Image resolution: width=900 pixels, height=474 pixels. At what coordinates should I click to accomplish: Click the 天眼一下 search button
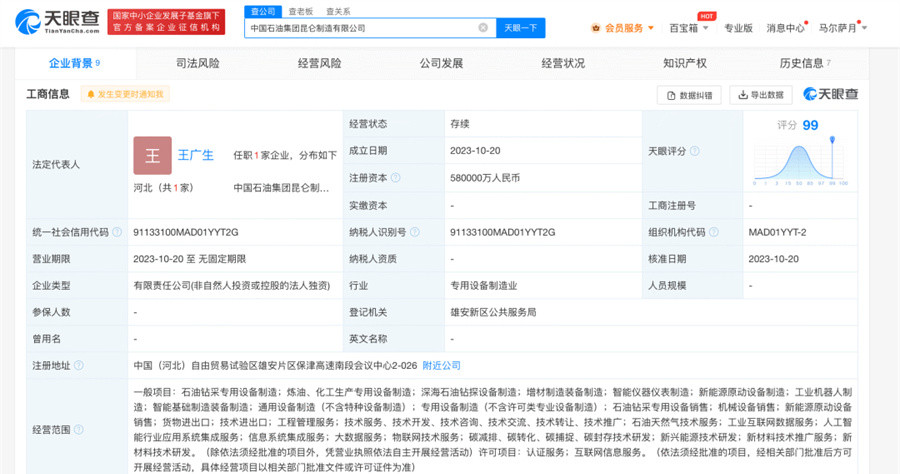(x=521, y=28)
